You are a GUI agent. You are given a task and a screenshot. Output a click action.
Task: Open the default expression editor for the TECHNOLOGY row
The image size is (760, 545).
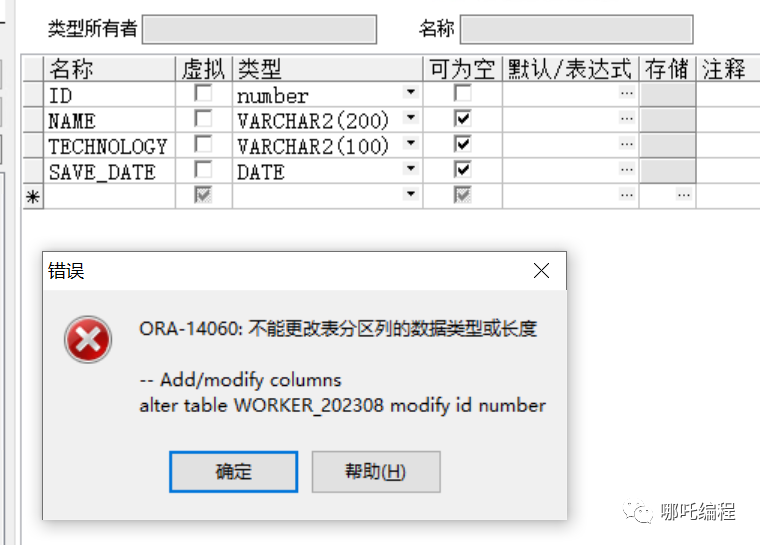[x=627, y=144]
